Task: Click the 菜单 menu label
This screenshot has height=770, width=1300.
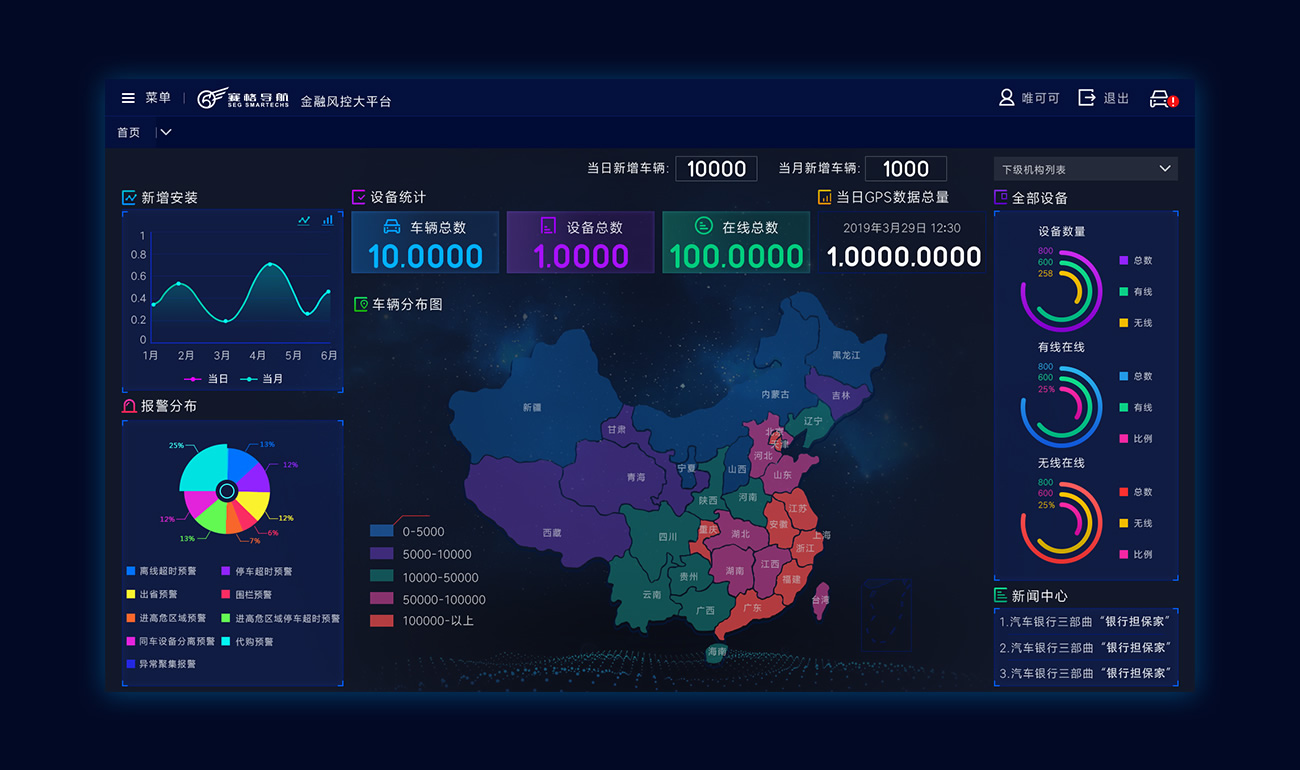Action: tap(158, 98)
